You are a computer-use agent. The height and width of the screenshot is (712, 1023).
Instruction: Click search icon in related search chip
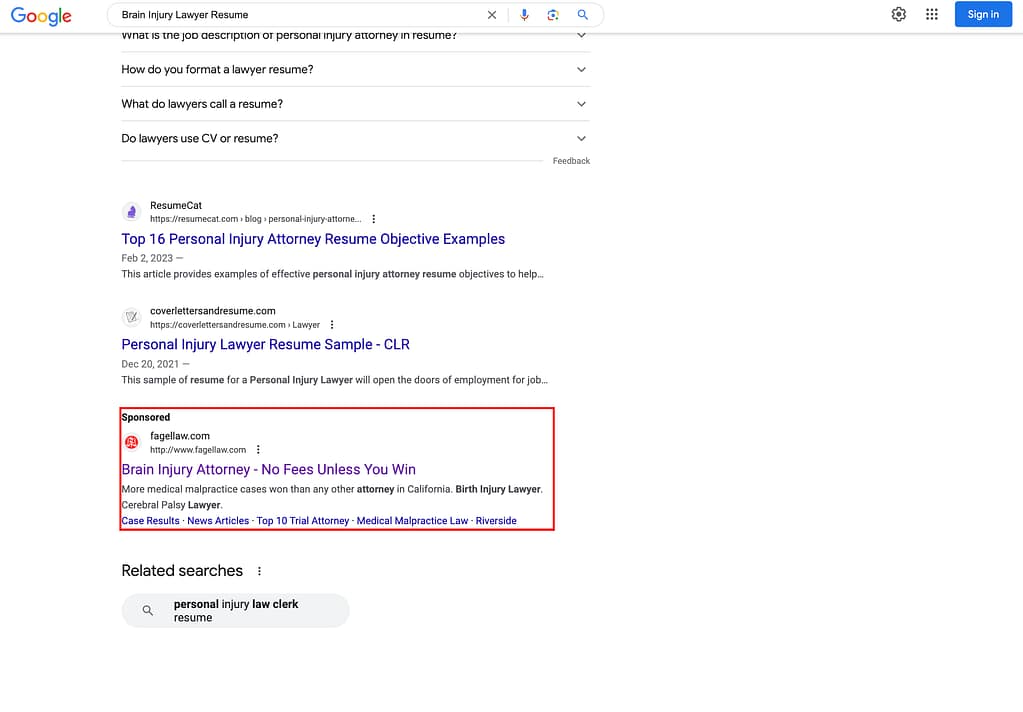coord(148,611)
